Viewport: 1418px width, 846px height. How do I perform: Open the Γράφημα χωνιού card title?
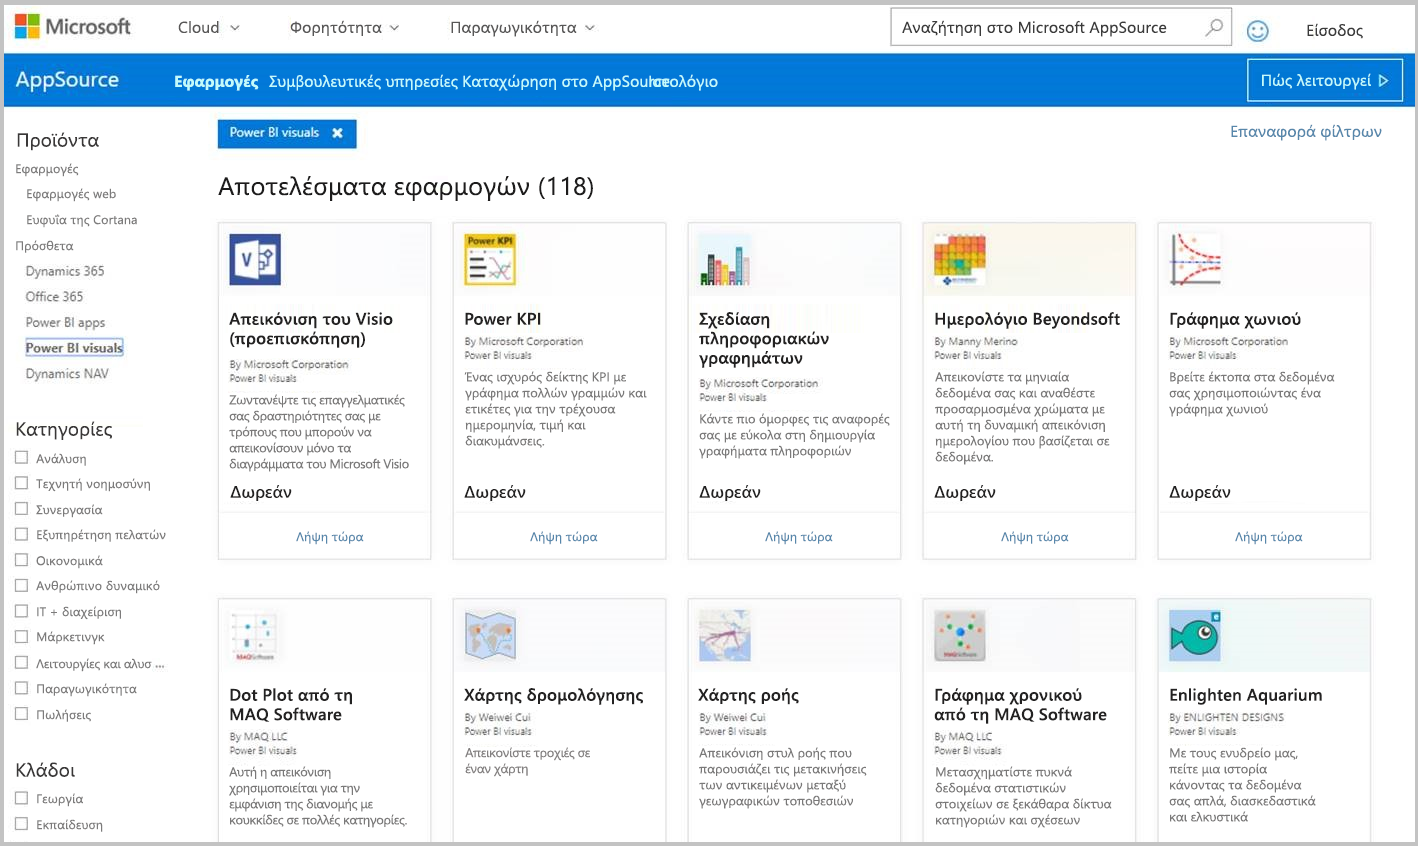[1235, 319]
